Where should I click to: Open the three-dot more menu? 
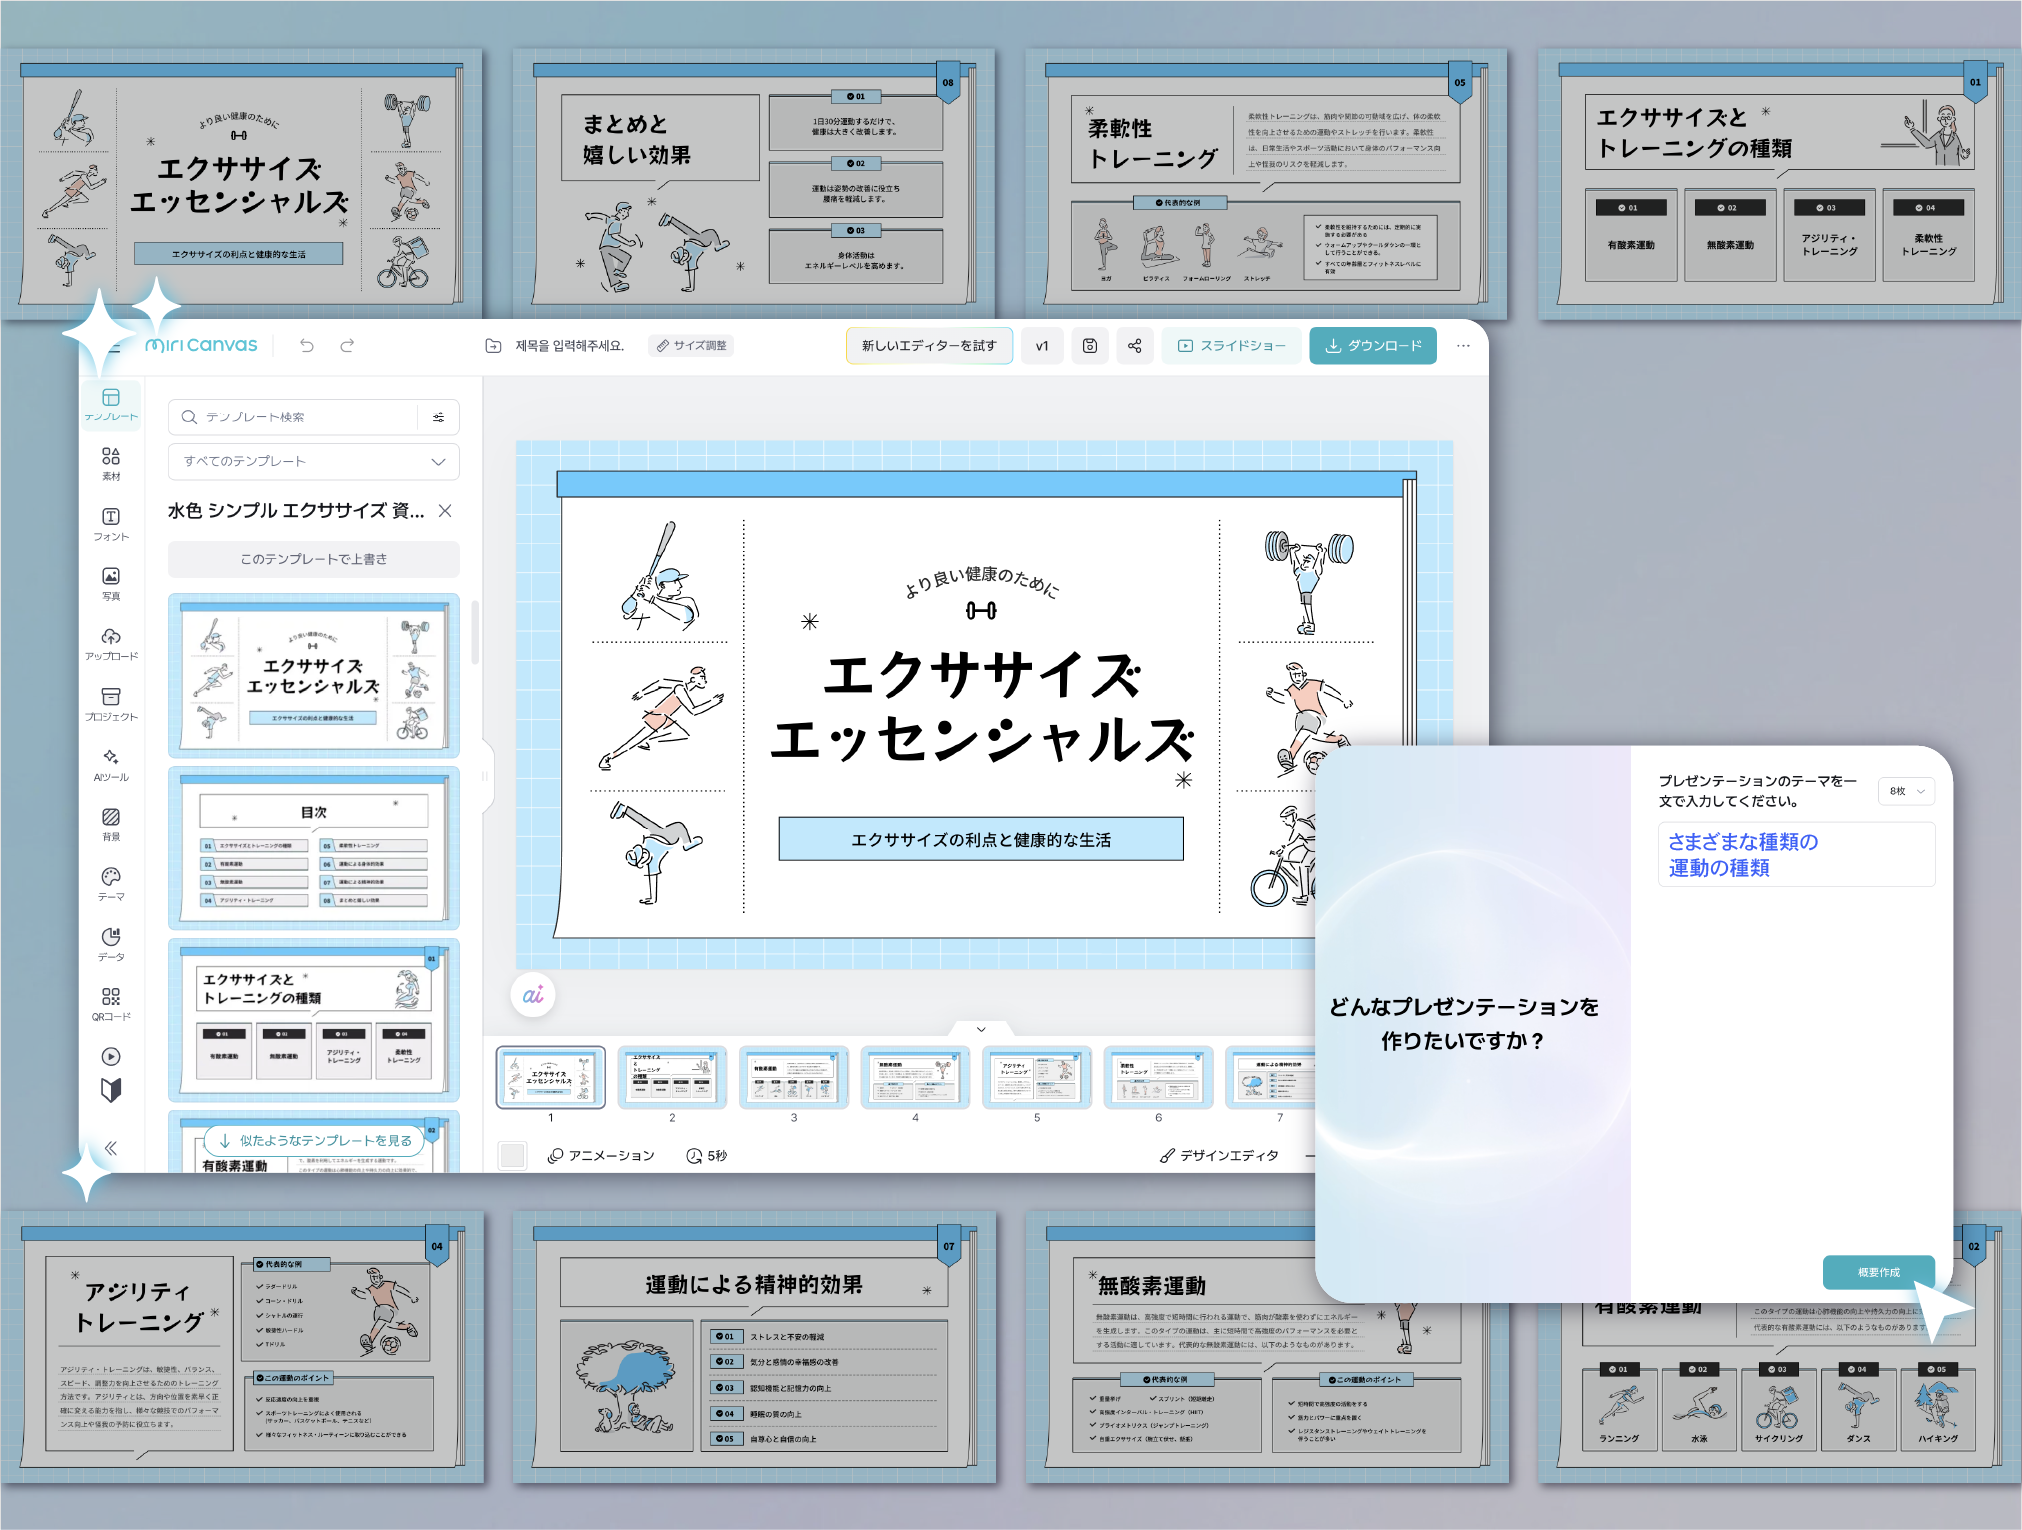tap(1463, 345)
